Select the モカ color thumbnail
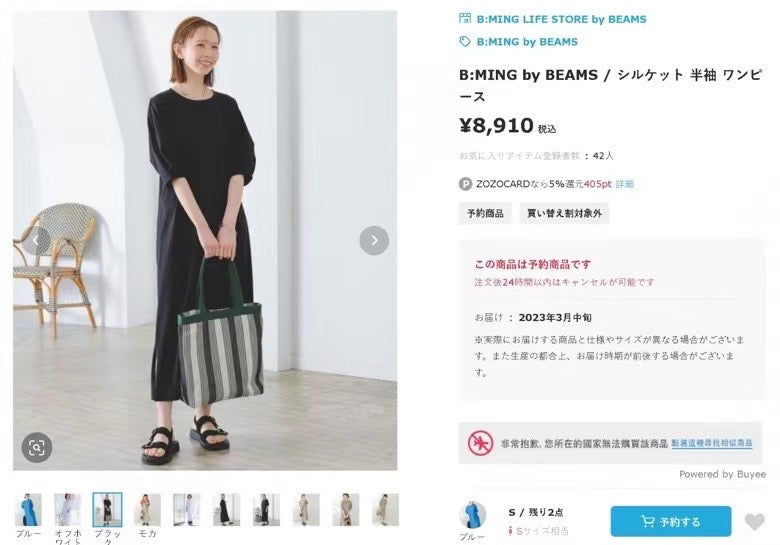 point(147,509)
